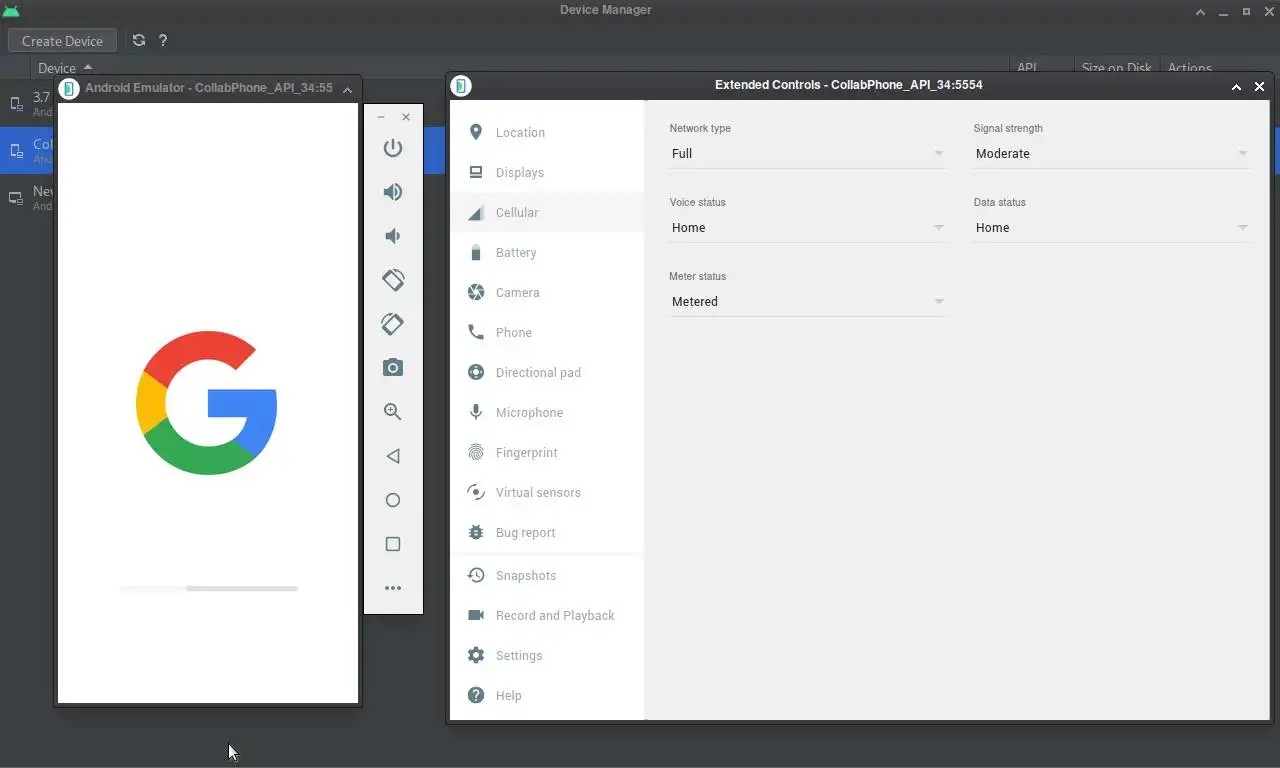This screenshot has height=768, width=1280.
Task: Open the Microphone section
Action: [547, 412]
